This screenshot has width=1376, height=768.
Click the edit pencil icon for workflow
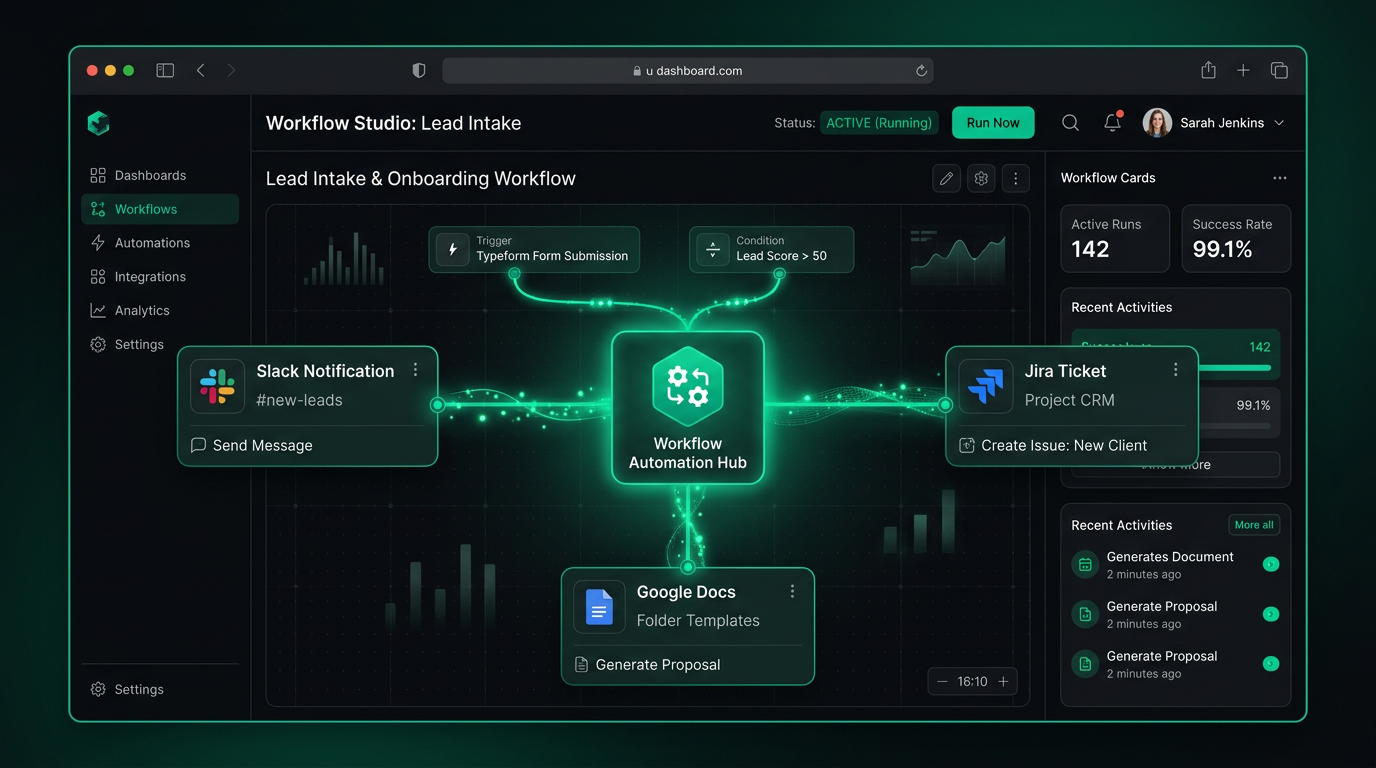946,179
